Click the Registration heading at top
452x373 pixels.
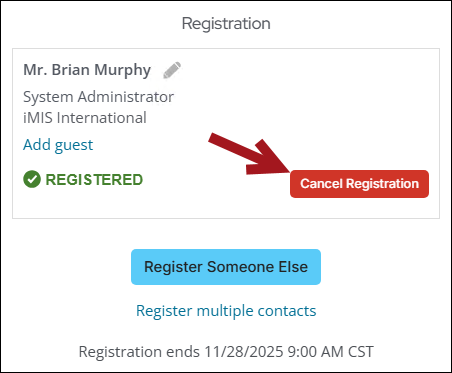coord(226,24)
